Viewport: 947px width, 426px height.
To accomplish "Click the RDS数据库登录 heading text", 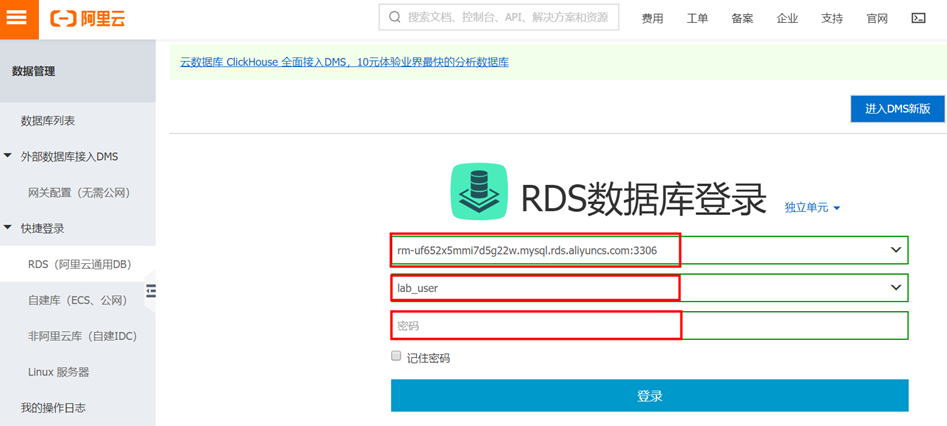I will tap(644, 198).
